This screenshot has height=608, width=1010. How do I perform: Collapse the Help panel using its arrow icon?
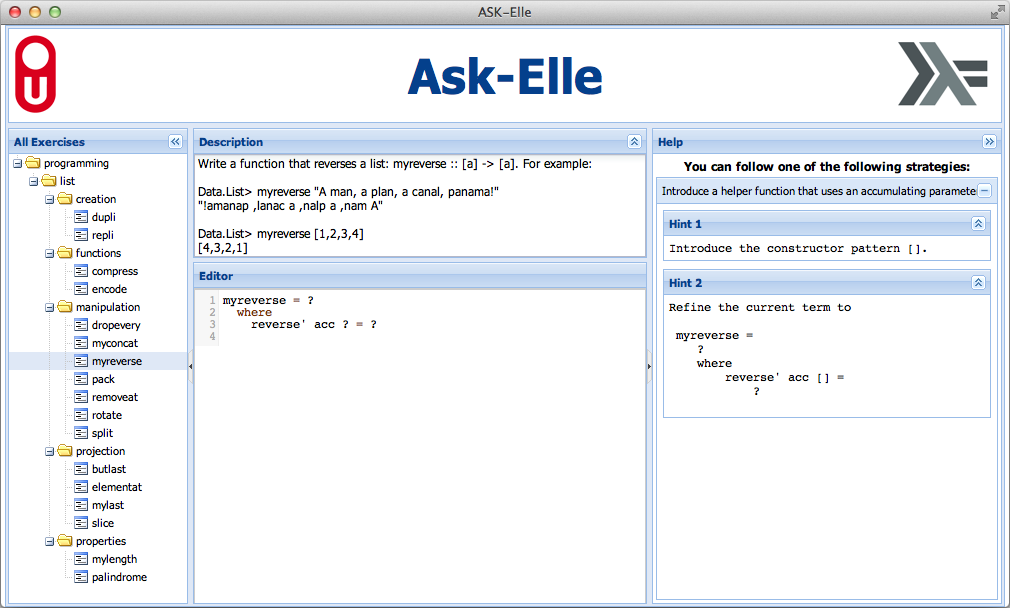coord(989,142)
